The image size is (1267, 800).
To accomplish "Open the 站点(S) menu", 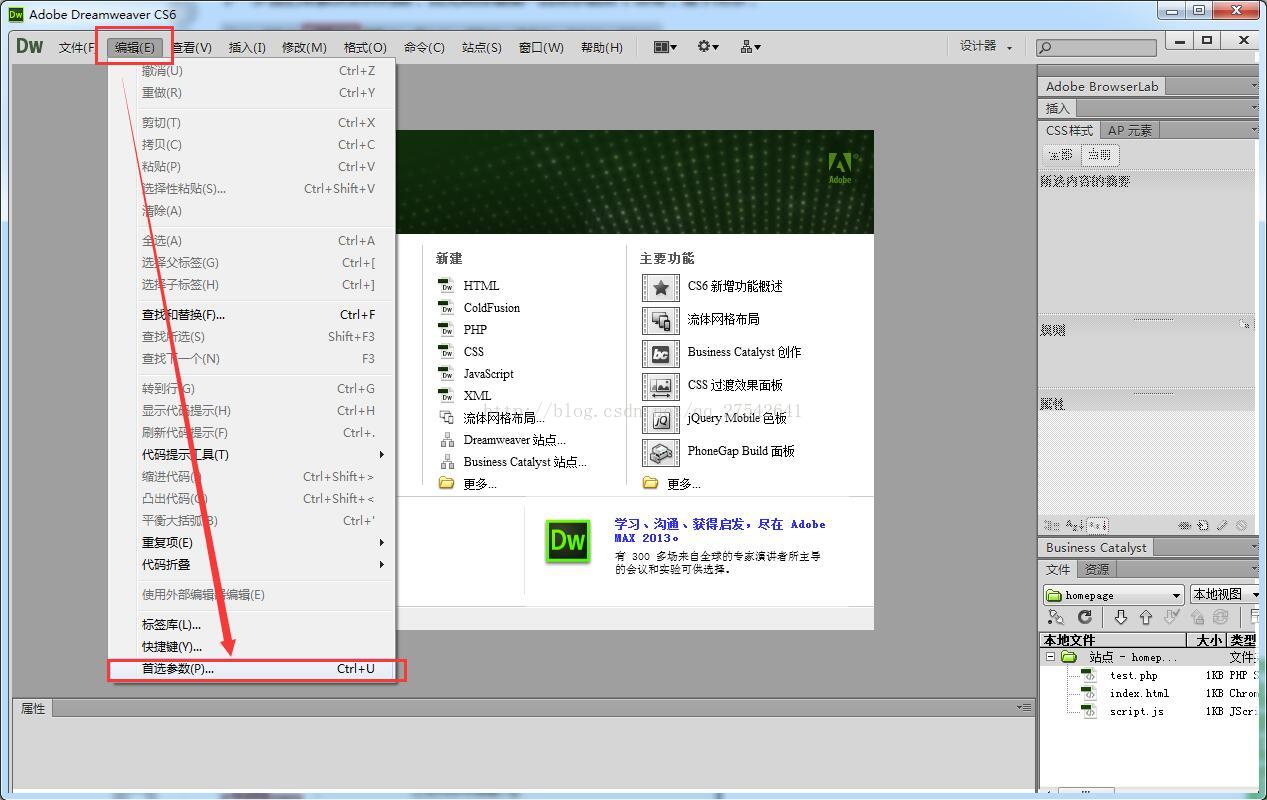I will pos(482,47).
